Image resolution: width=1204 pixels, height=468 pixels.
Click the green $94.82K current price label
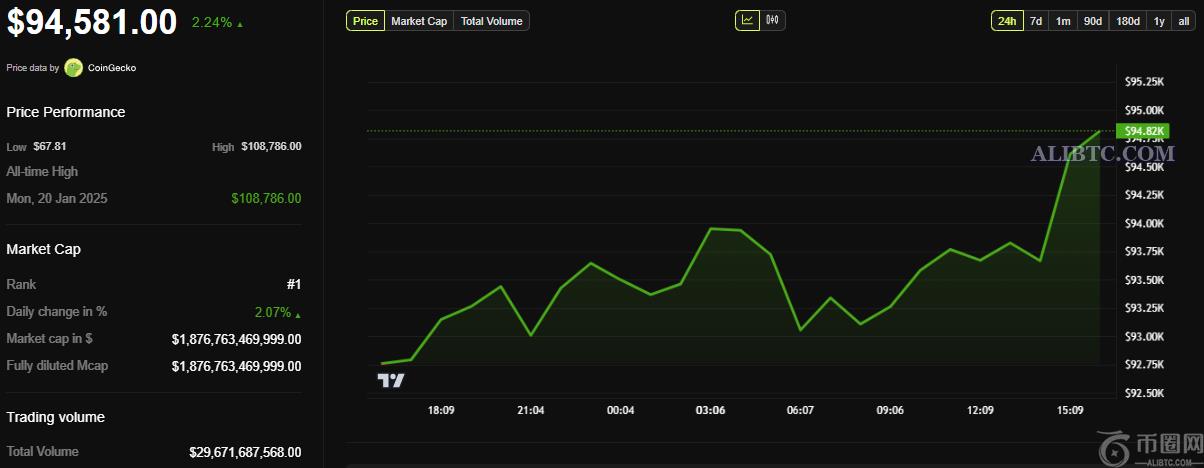(1141, 131)
